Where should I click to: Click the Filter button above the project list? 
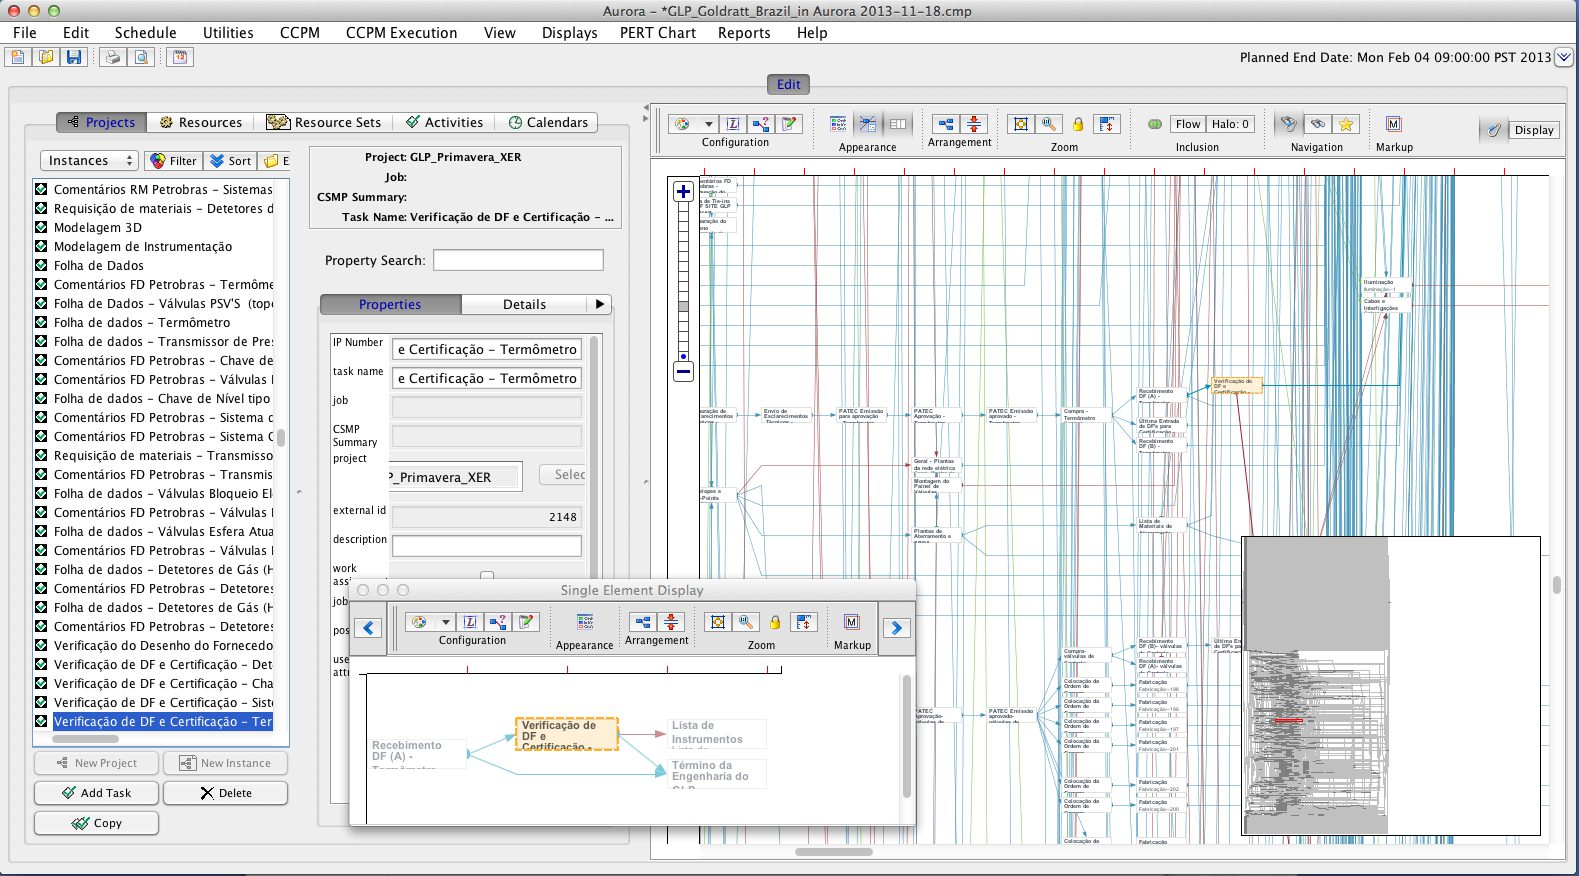[173, 161]
